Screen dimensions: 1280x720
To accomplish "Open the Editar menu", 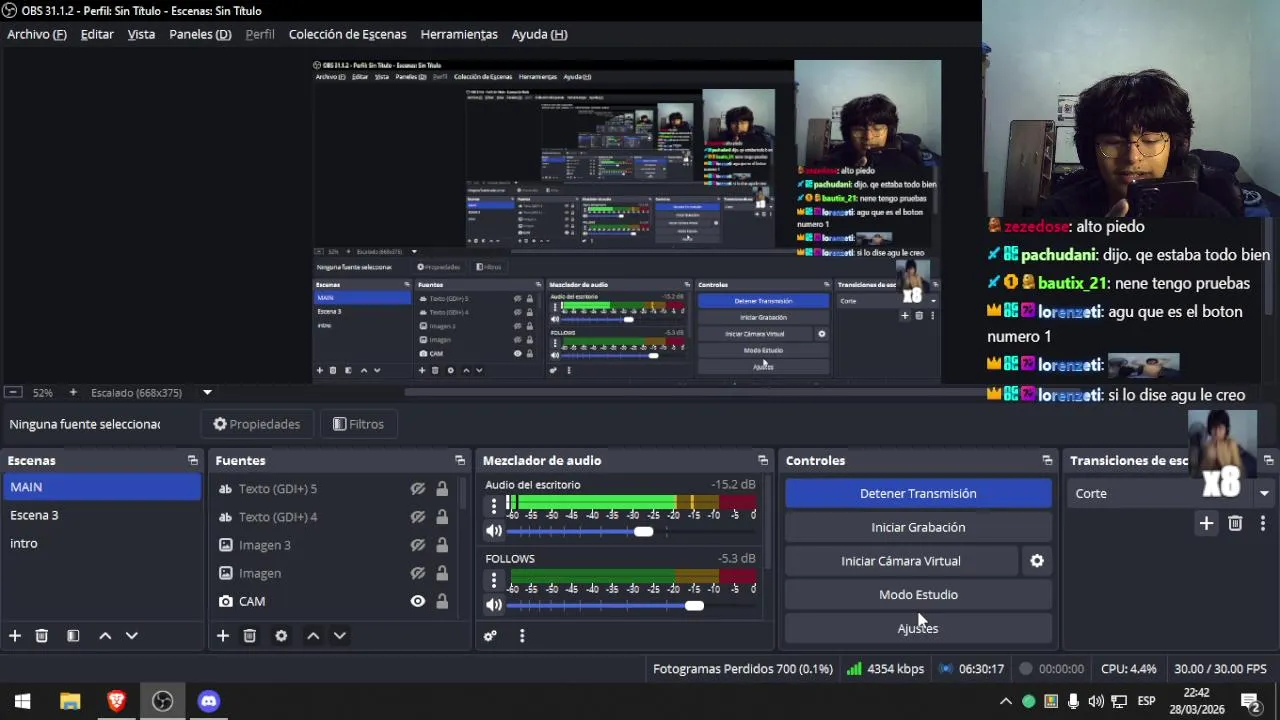I will [97, 34].
